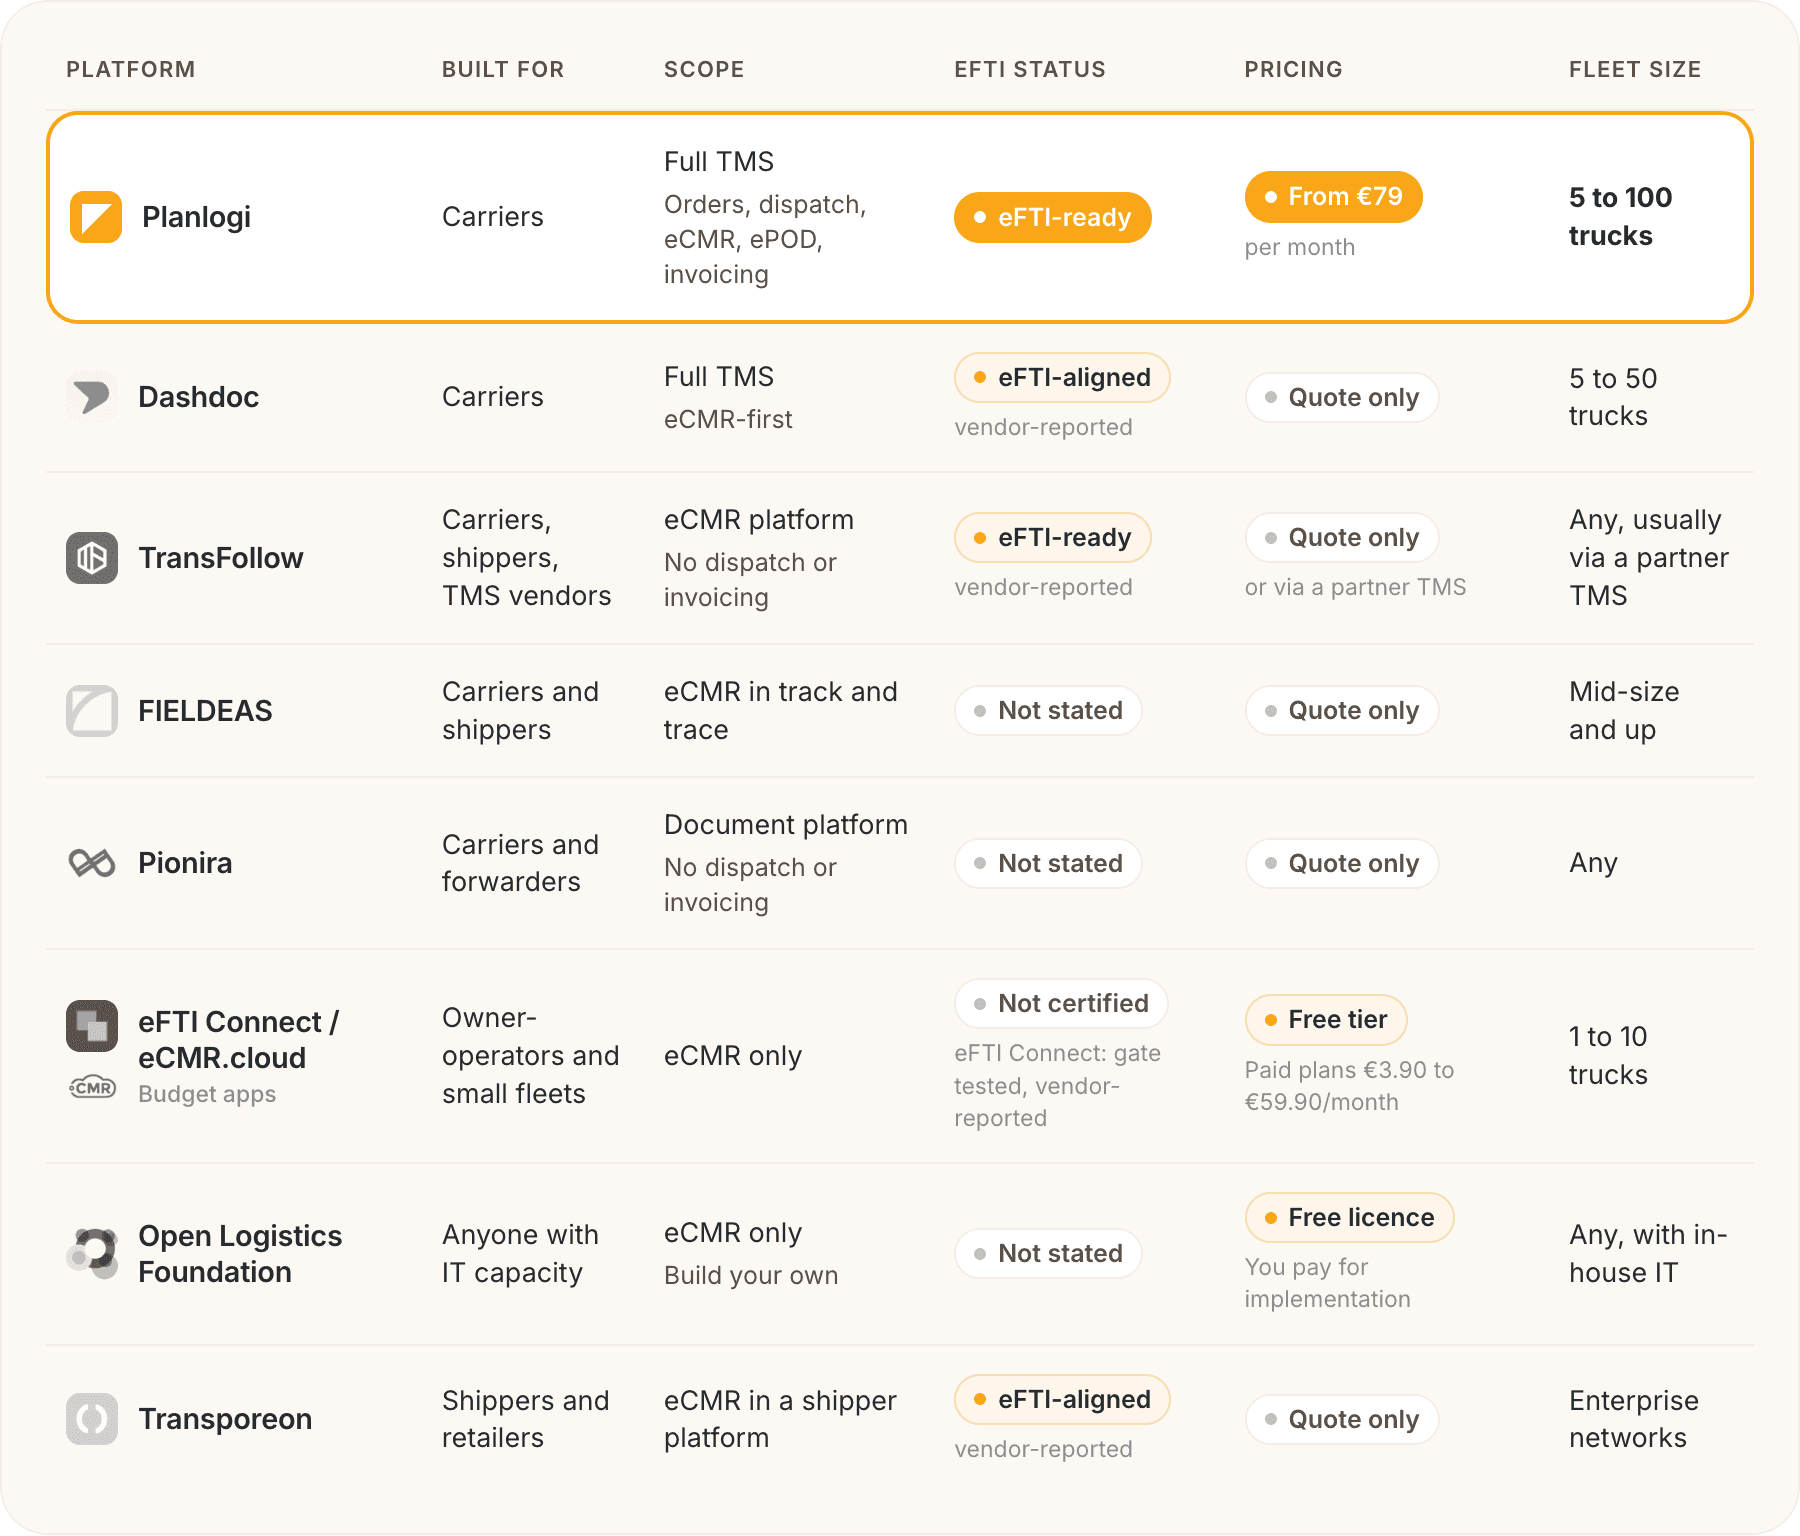Click the Free licence pricing badge
The height and width of the screenshot is (1536, 1800).
click(1349, 1217)
